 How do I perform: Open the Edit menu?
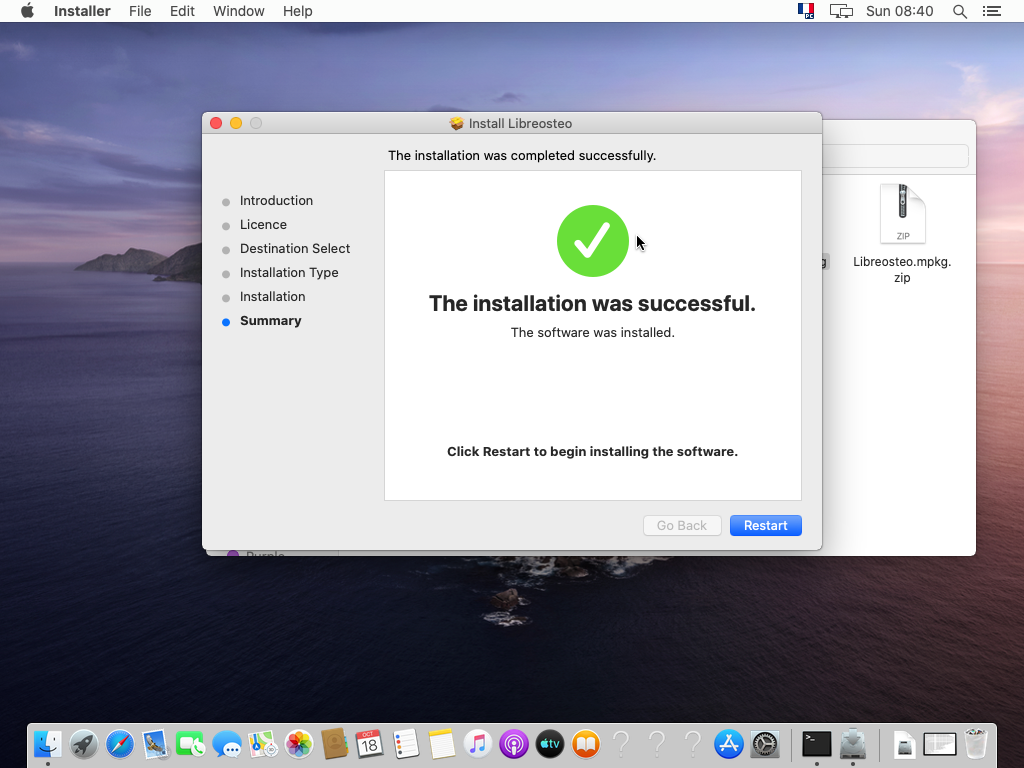182,11
